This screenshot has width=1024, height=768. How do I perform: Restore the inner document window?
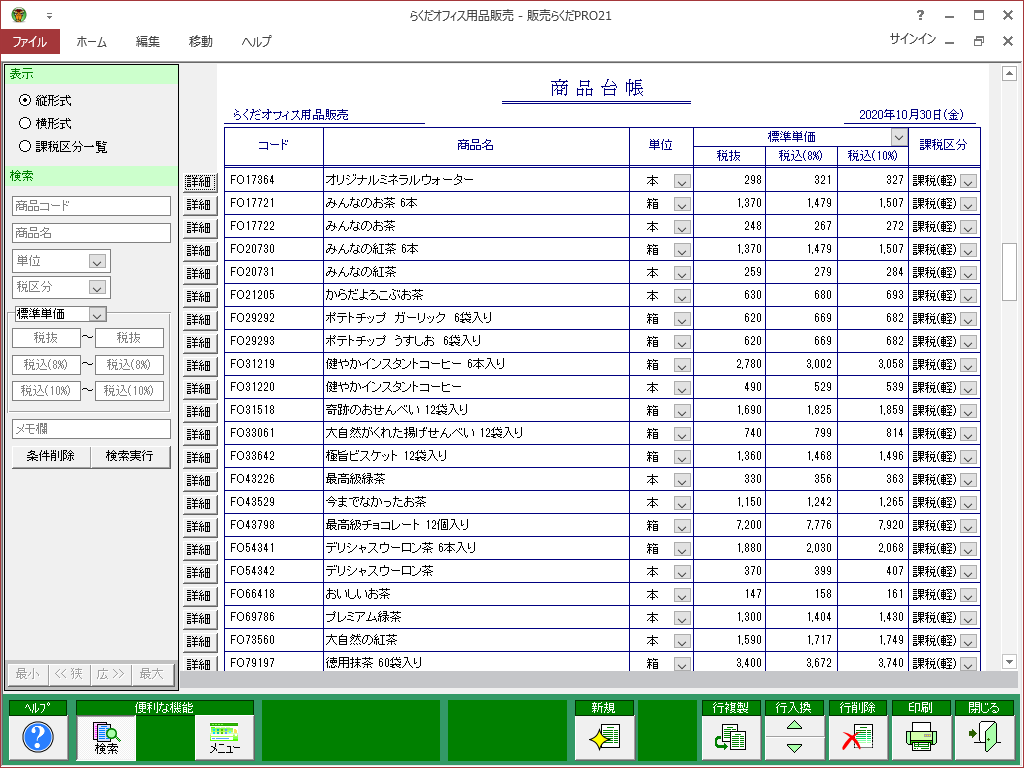pyautogui.click(x=978, y=41)
